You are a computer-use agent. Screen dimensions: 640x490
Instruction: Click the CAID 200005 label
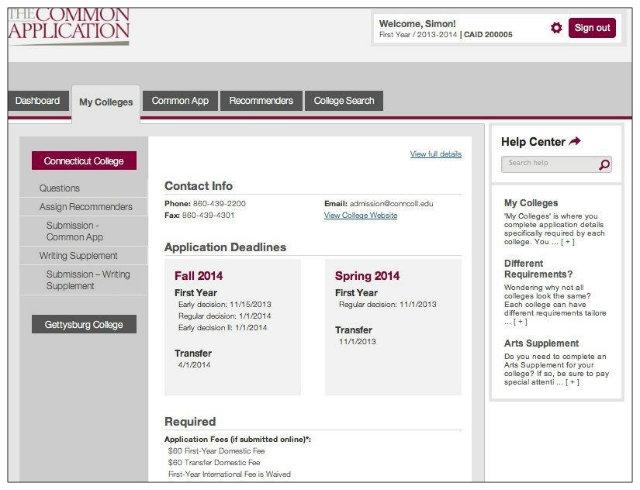[x=488, y=35]
